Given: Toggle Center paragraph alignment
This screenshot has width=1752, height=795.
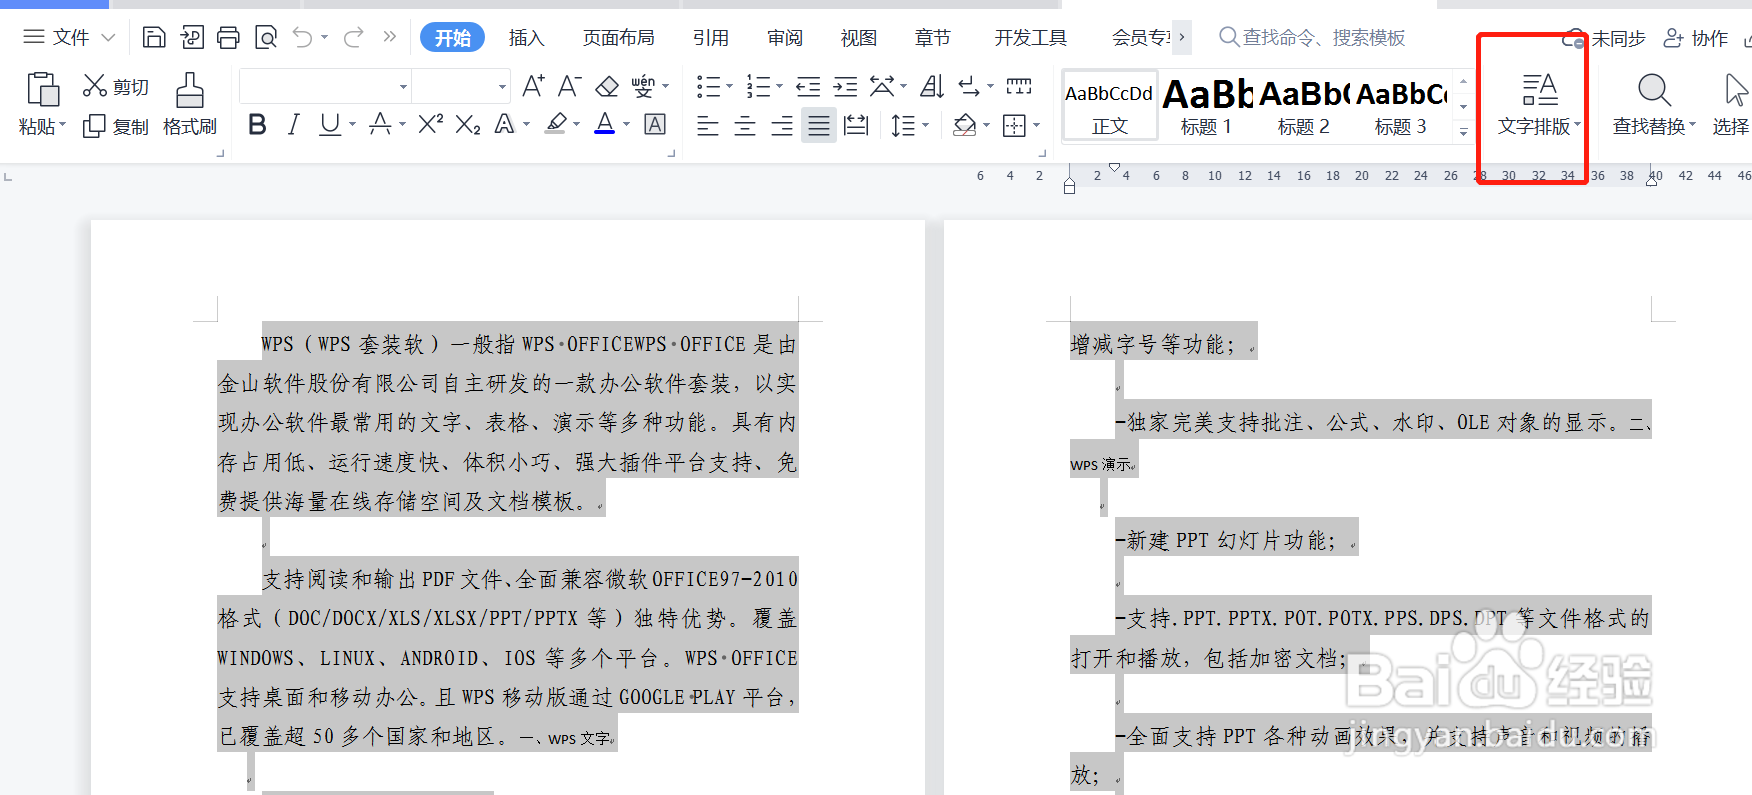Looking at the screenshot, I should coord(745,125).
